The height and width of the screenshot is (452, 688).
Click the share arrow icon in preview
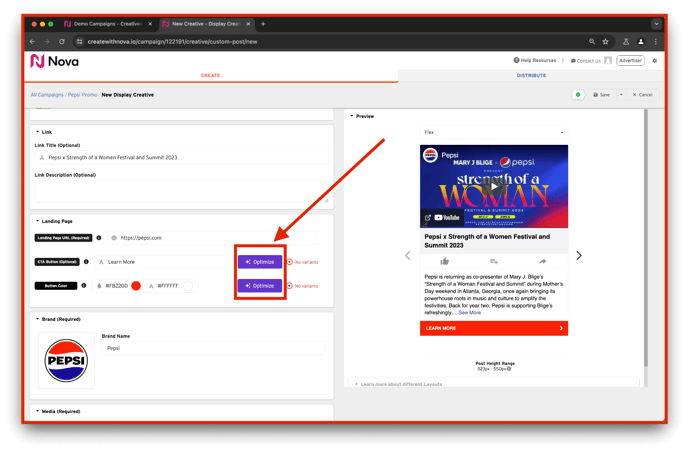tap(542, 261)
